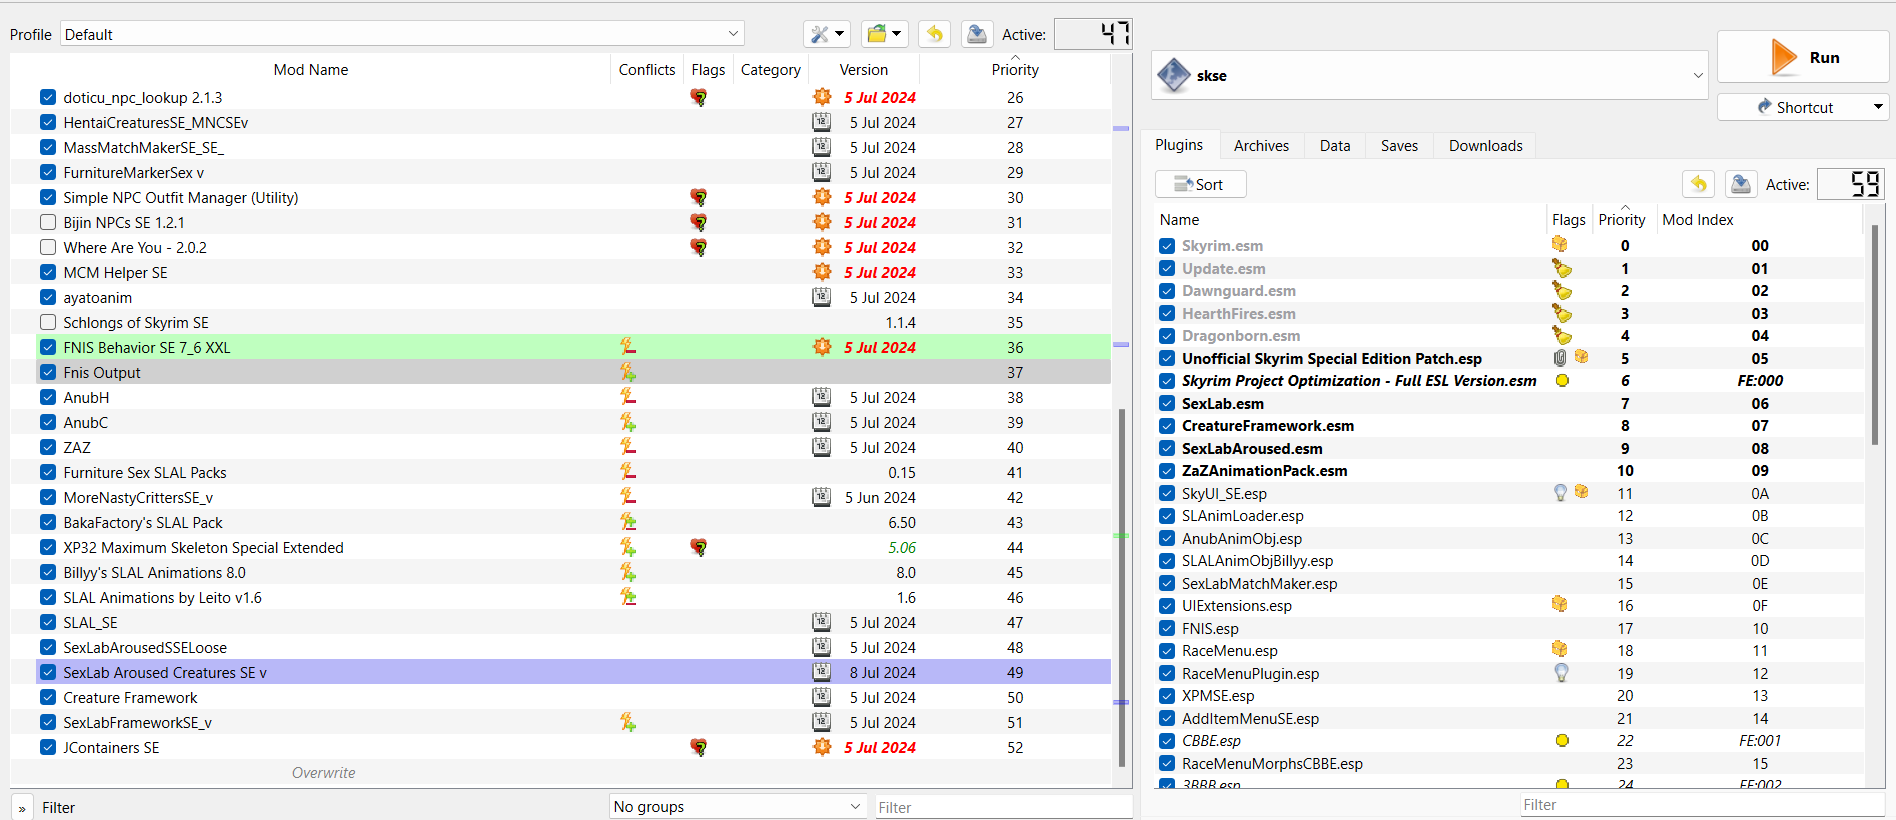Click the Category column header

pyautogui.click(x=771, y=69)
